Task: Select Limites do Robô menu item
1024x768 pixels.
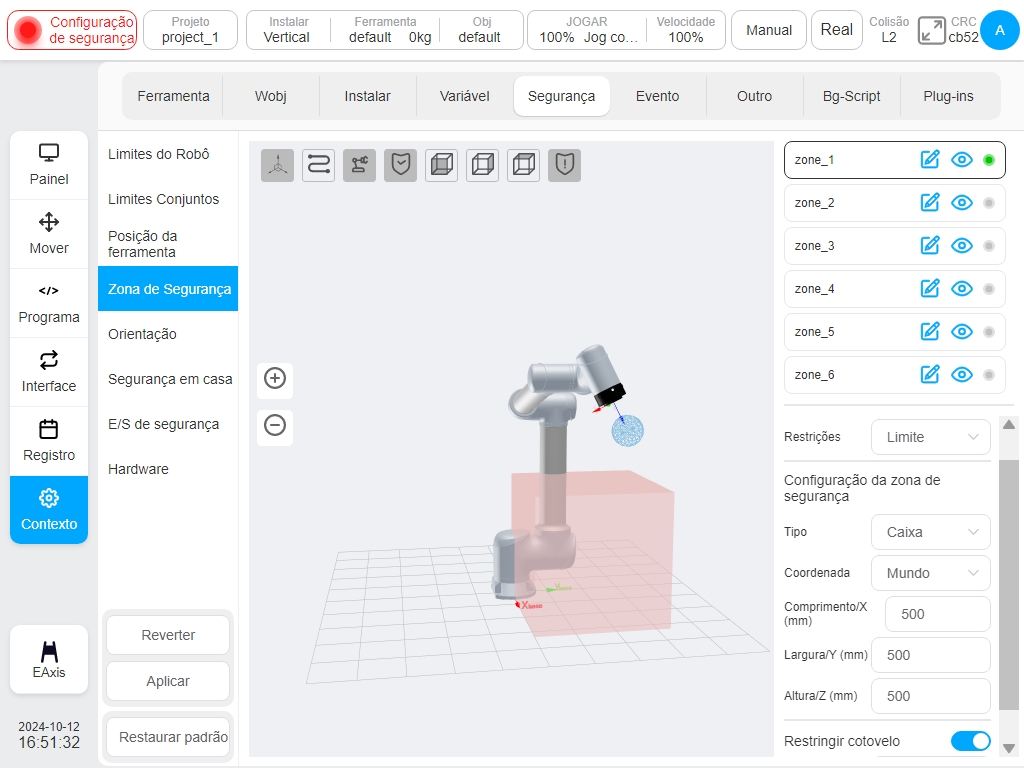Action: (x=159, y=154)
